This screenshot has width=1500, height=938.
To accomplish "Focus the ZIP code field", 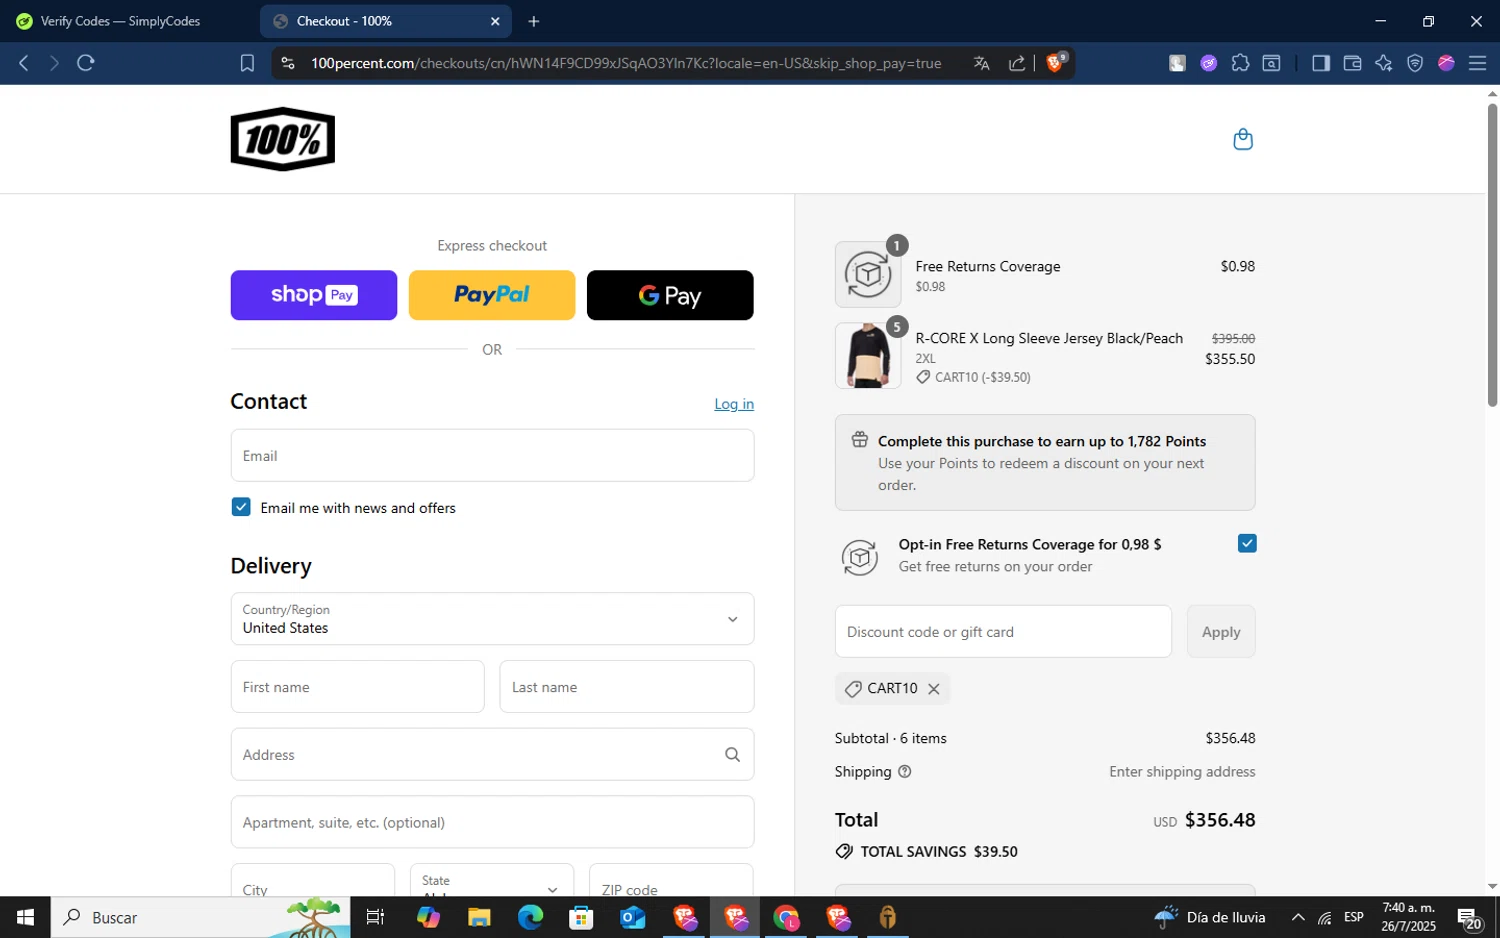I will pyautogui.click(x=671, y=880).
